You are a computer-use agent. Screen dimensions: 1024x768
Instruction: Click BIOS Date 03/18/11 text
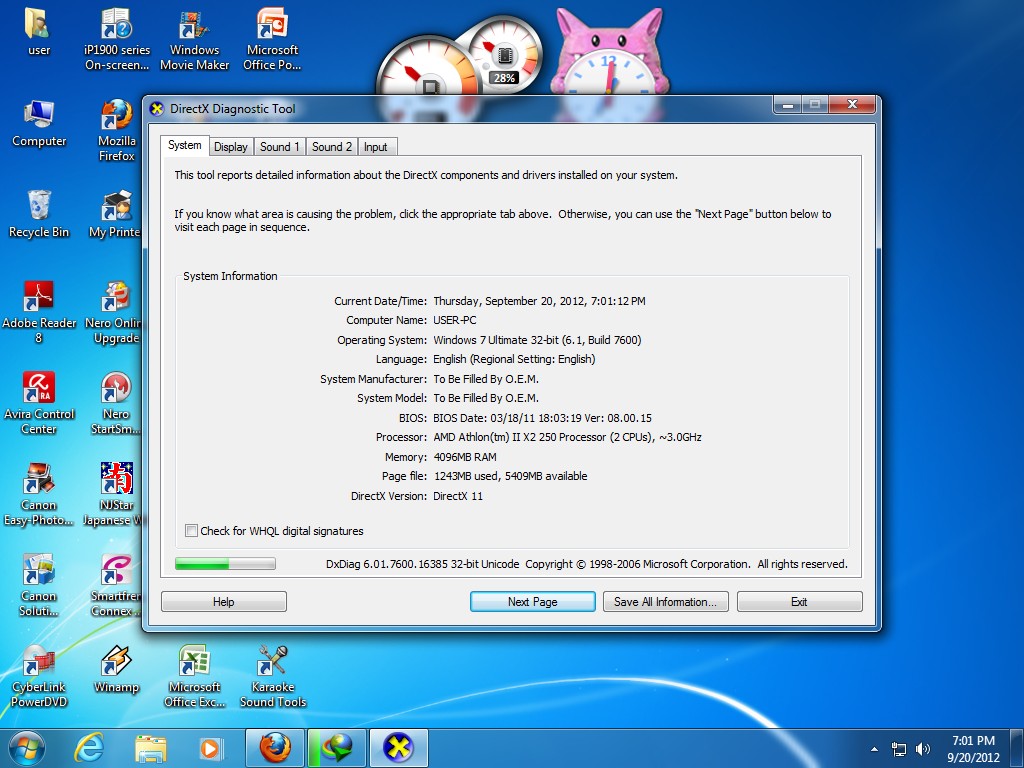click(x=542, y=418)
